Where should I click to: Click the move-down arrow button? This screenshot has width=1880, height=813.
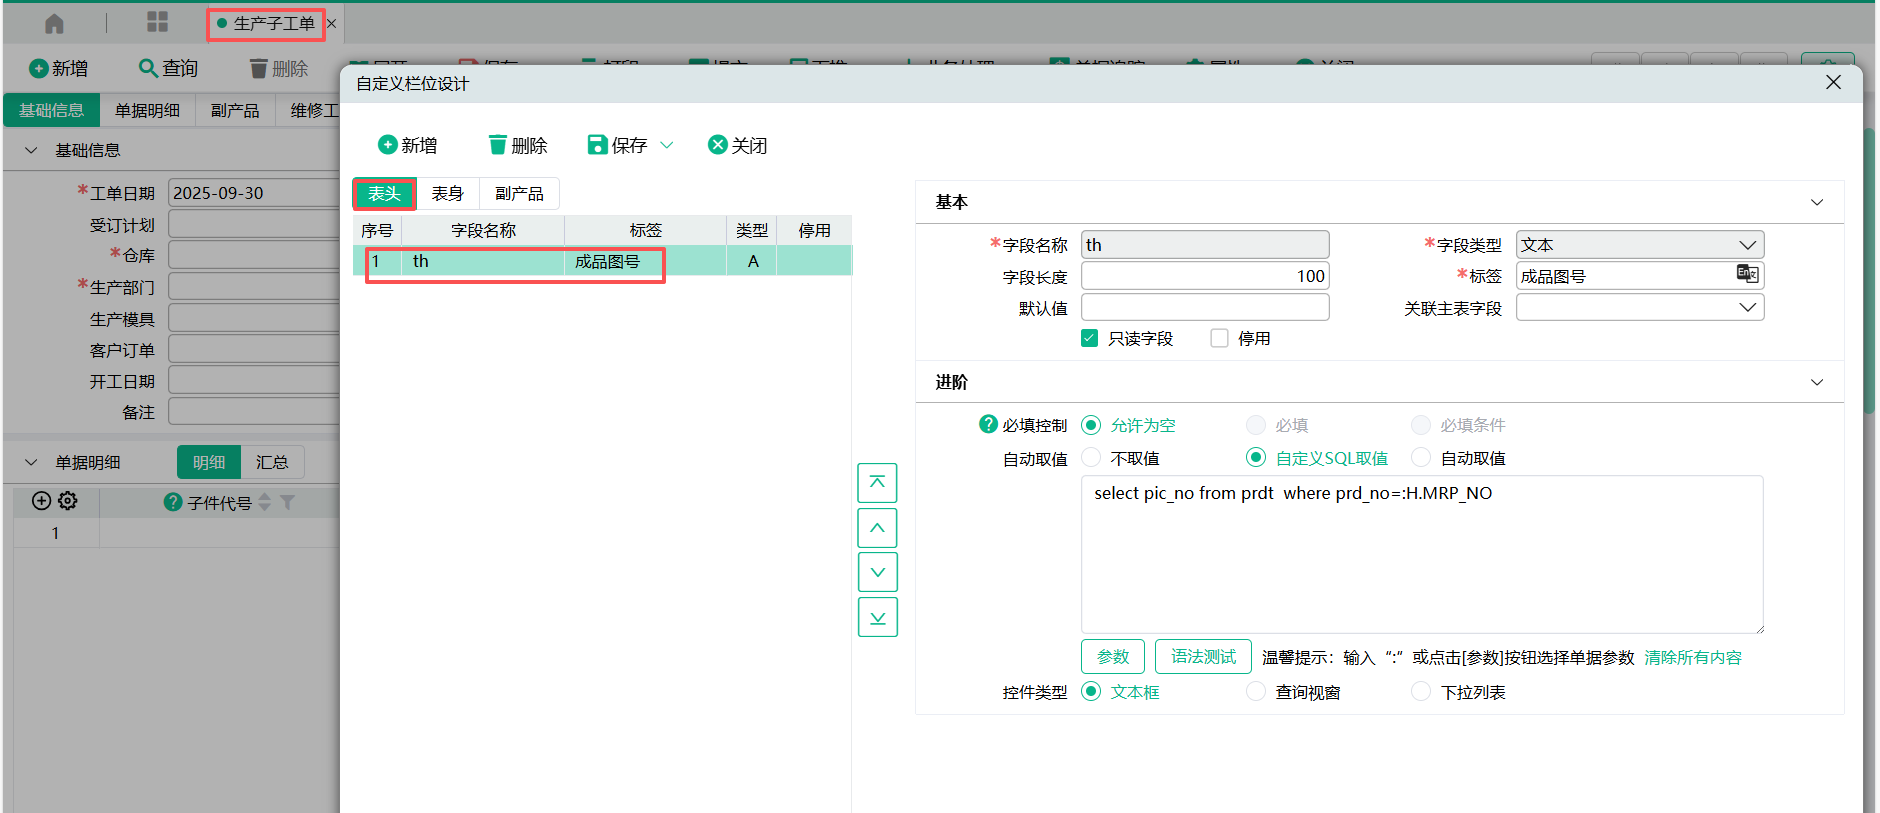click(x=877, y=572)
